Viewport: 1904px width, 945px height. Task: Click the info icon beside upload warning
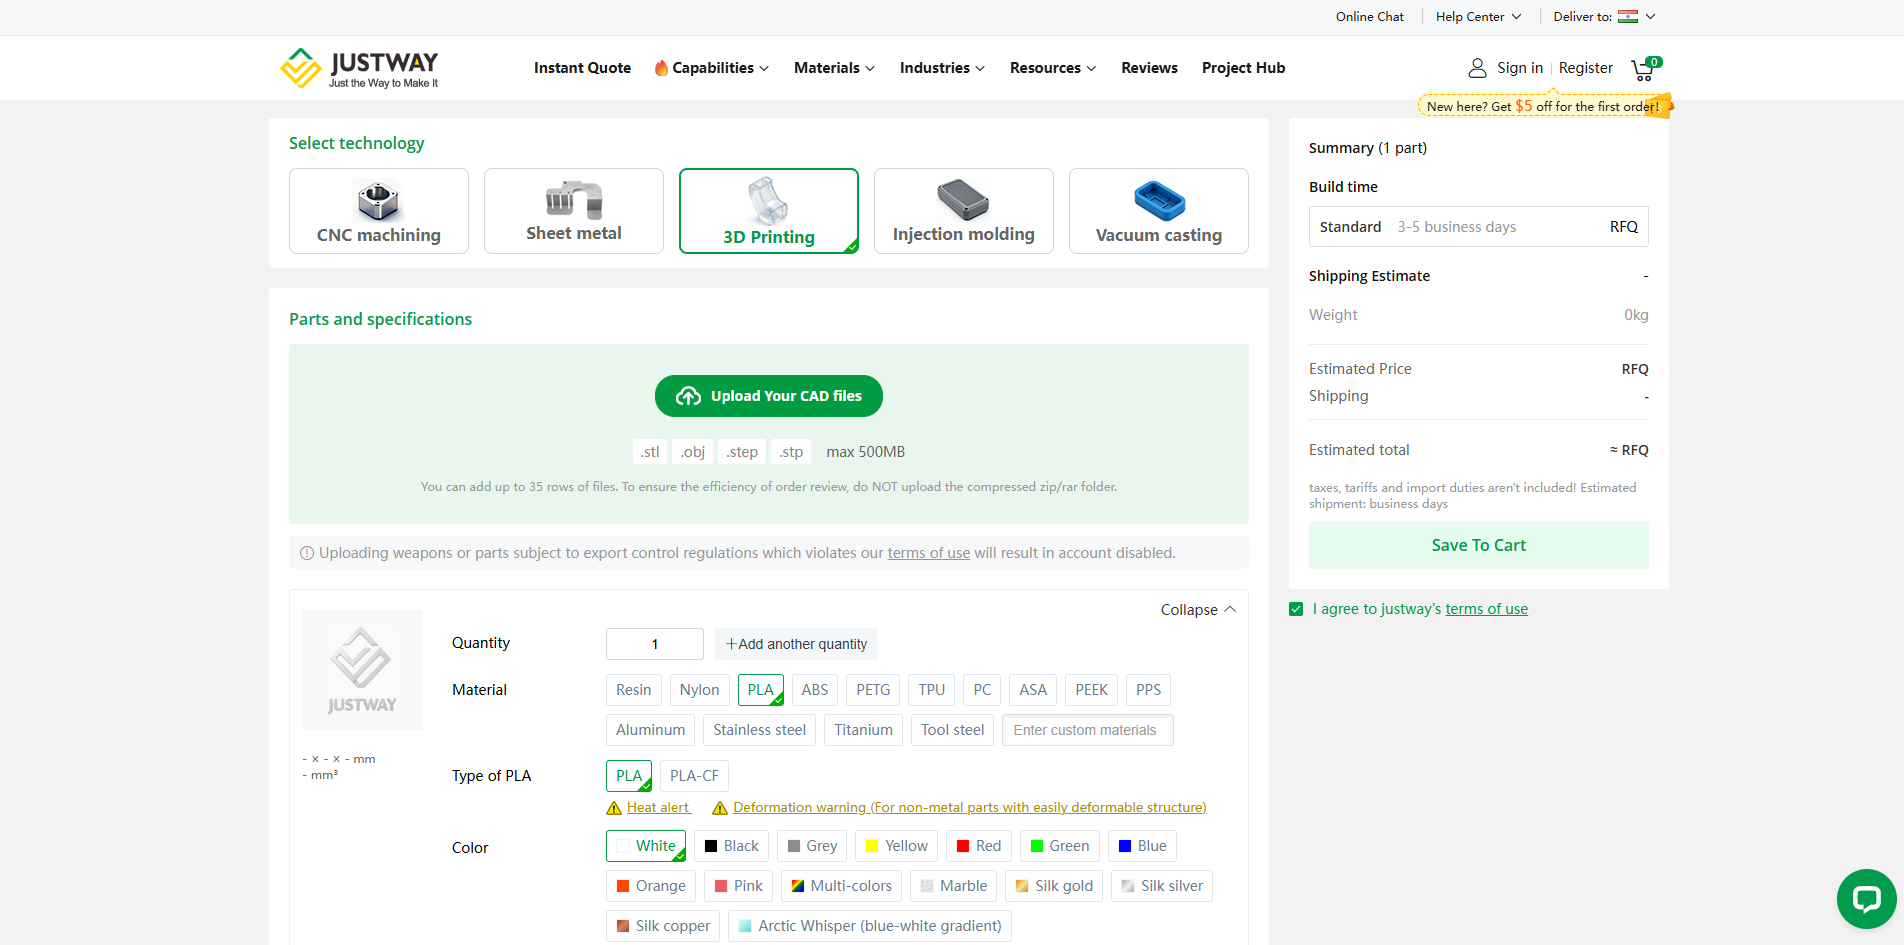(x=307, y=553)
